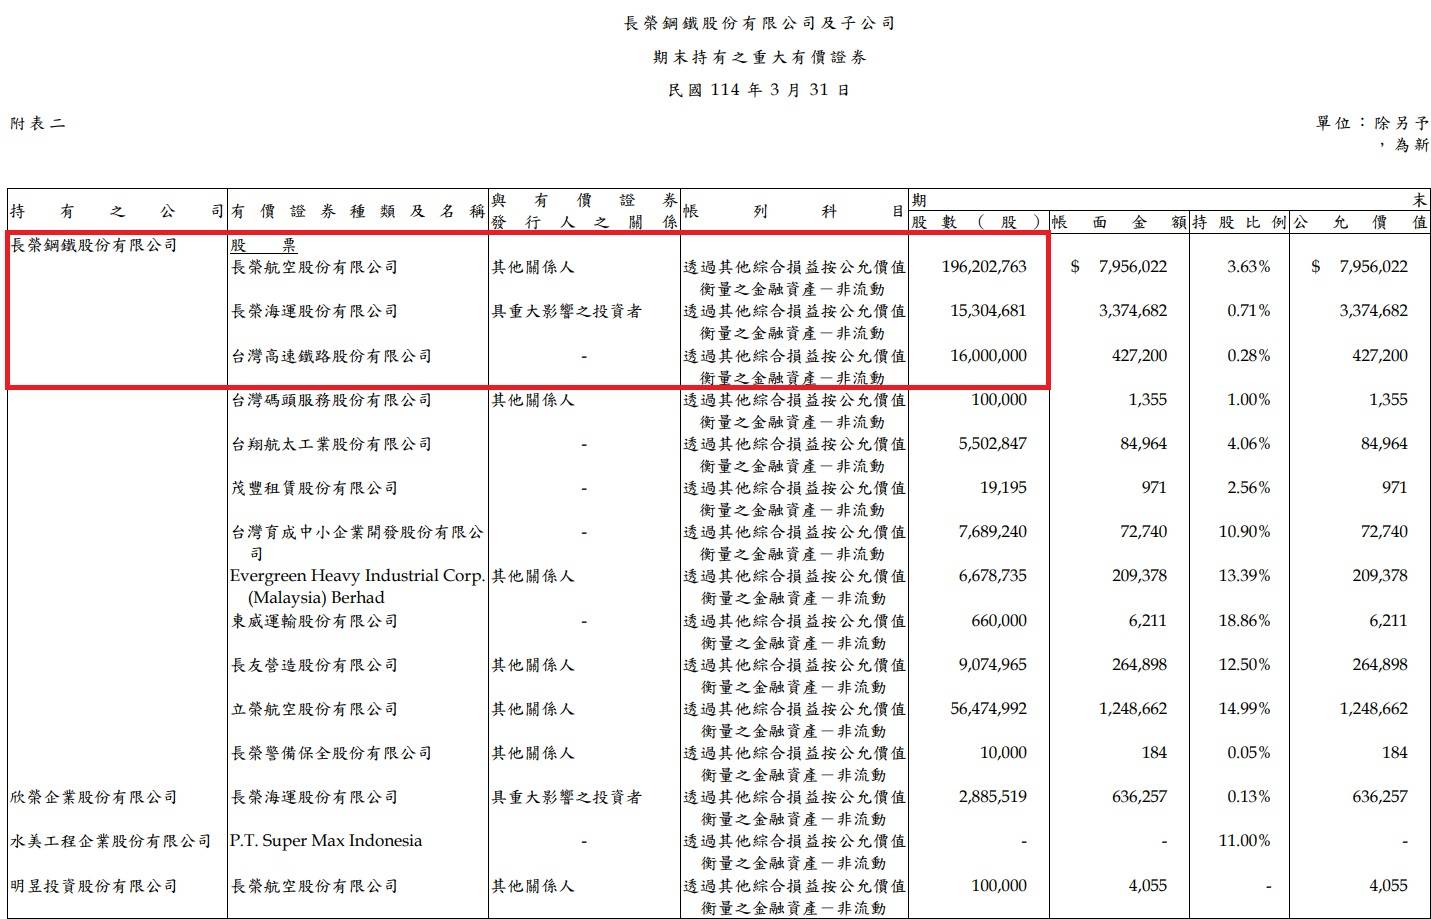
Task: Click the column header 帳面金額
Action: (1118, 222)
